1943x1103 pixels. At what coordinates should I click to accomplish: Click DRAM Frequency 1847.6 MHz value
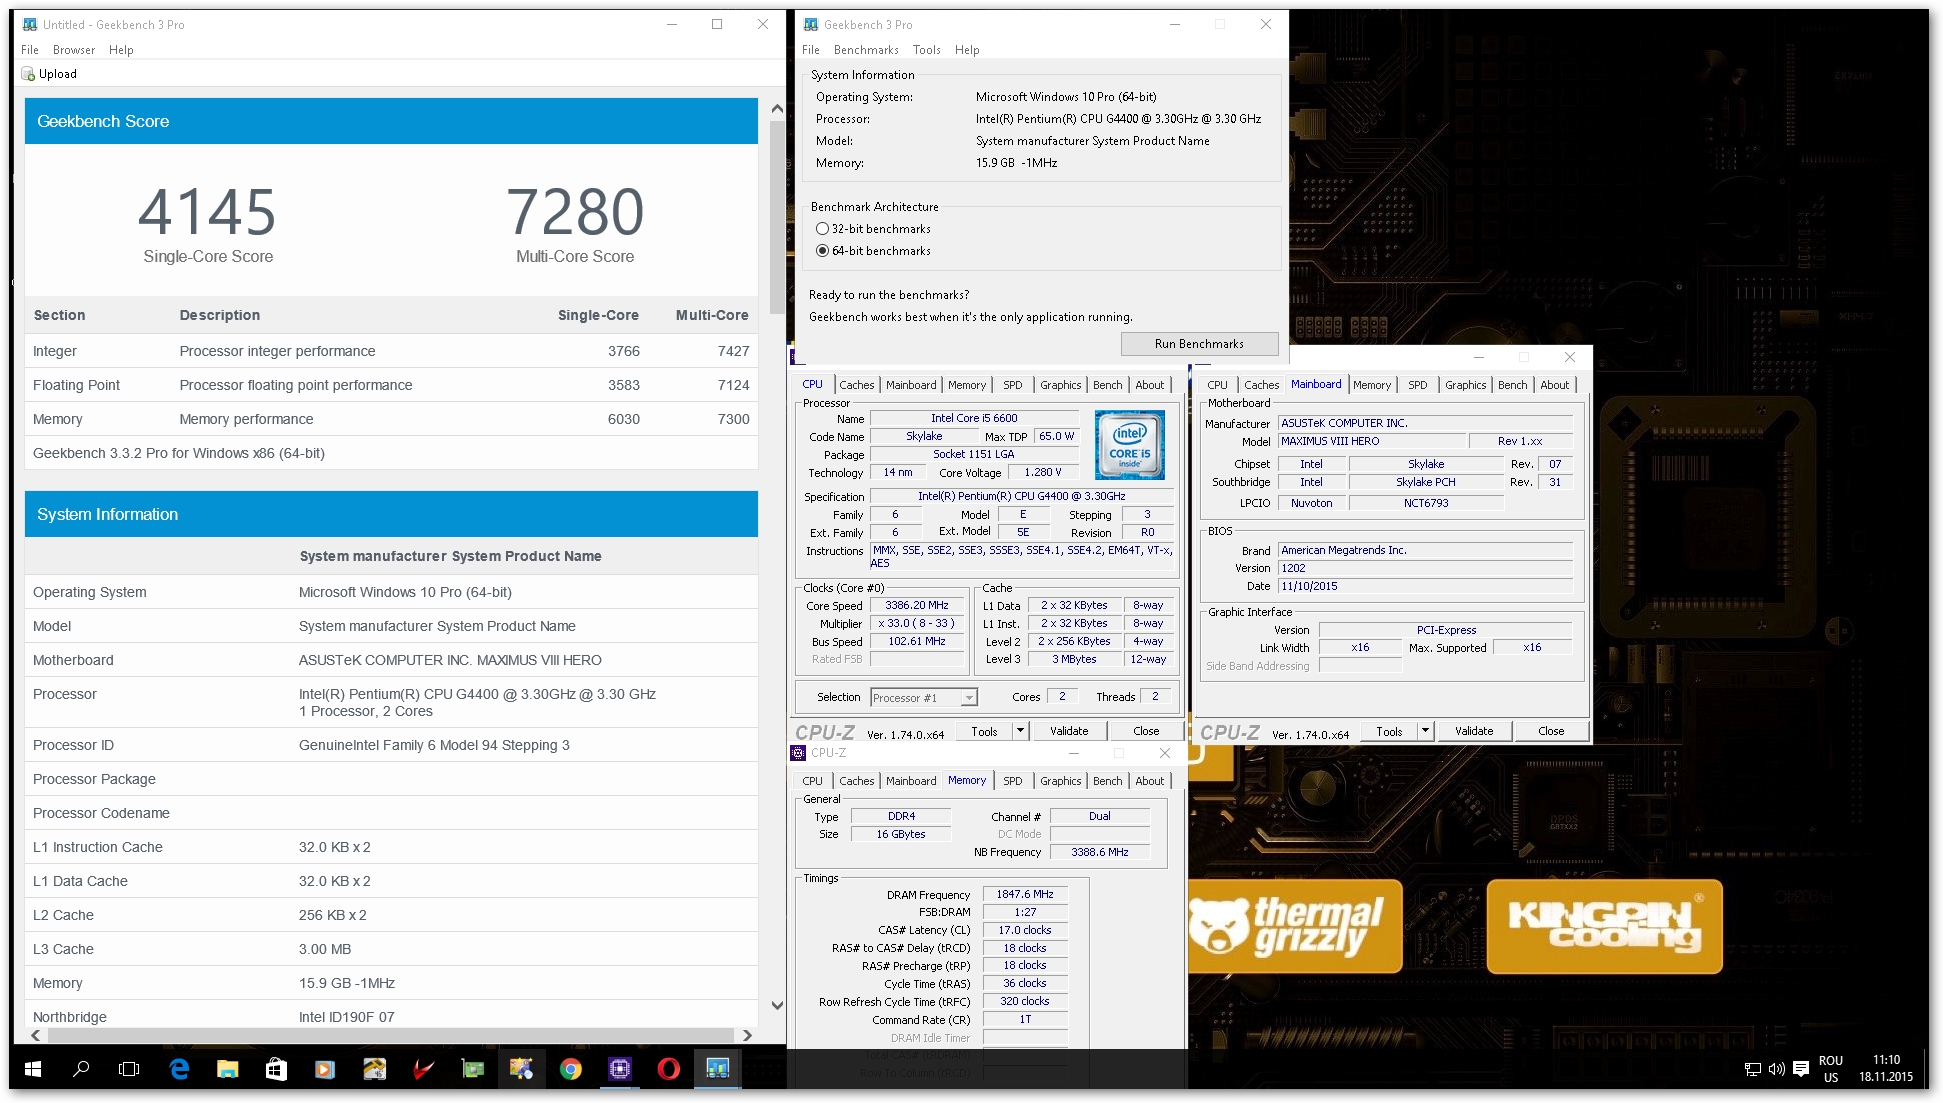coord(1025,894)
